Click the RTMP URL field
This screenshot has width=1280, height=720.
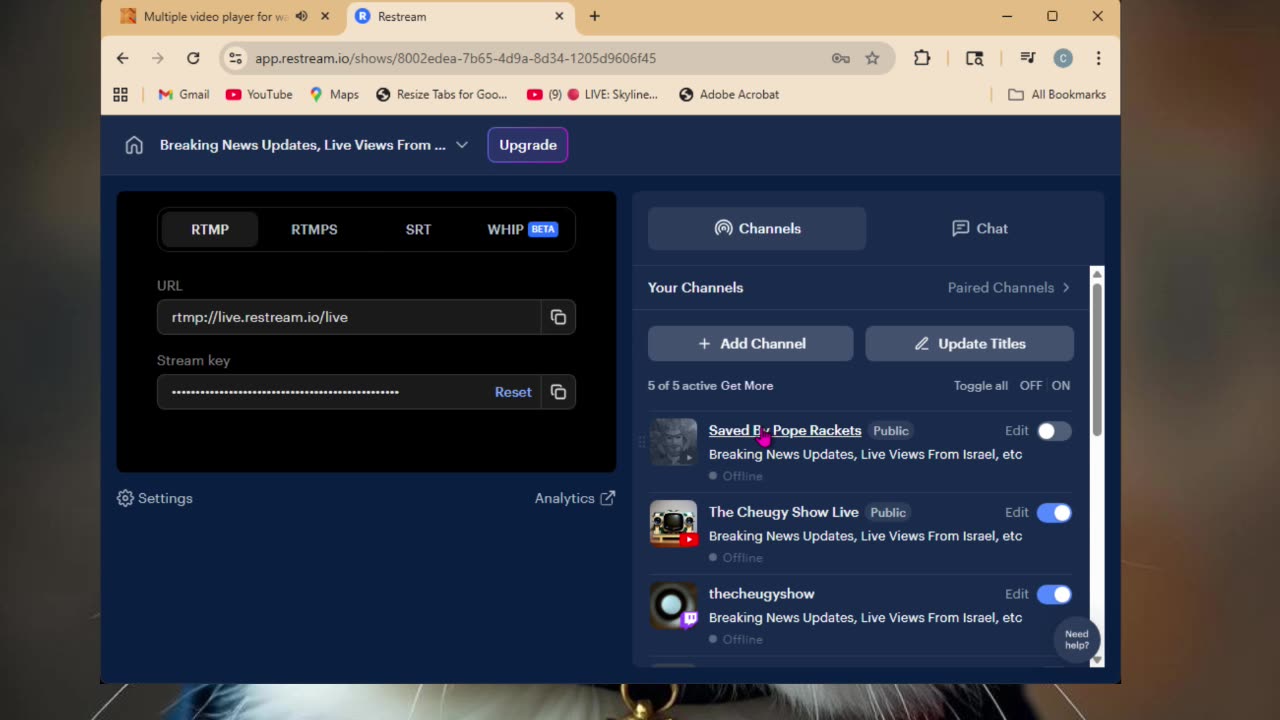pos(349,317)
